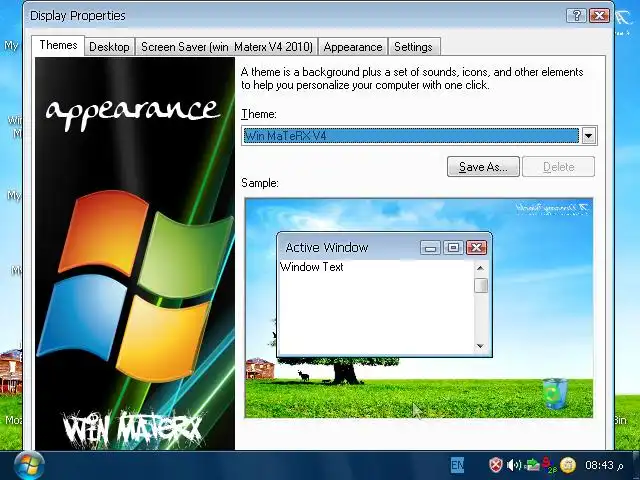640x480 pixels.
Task: Click the sample Active Window minimize button
Action: click(x=430, y=247)
